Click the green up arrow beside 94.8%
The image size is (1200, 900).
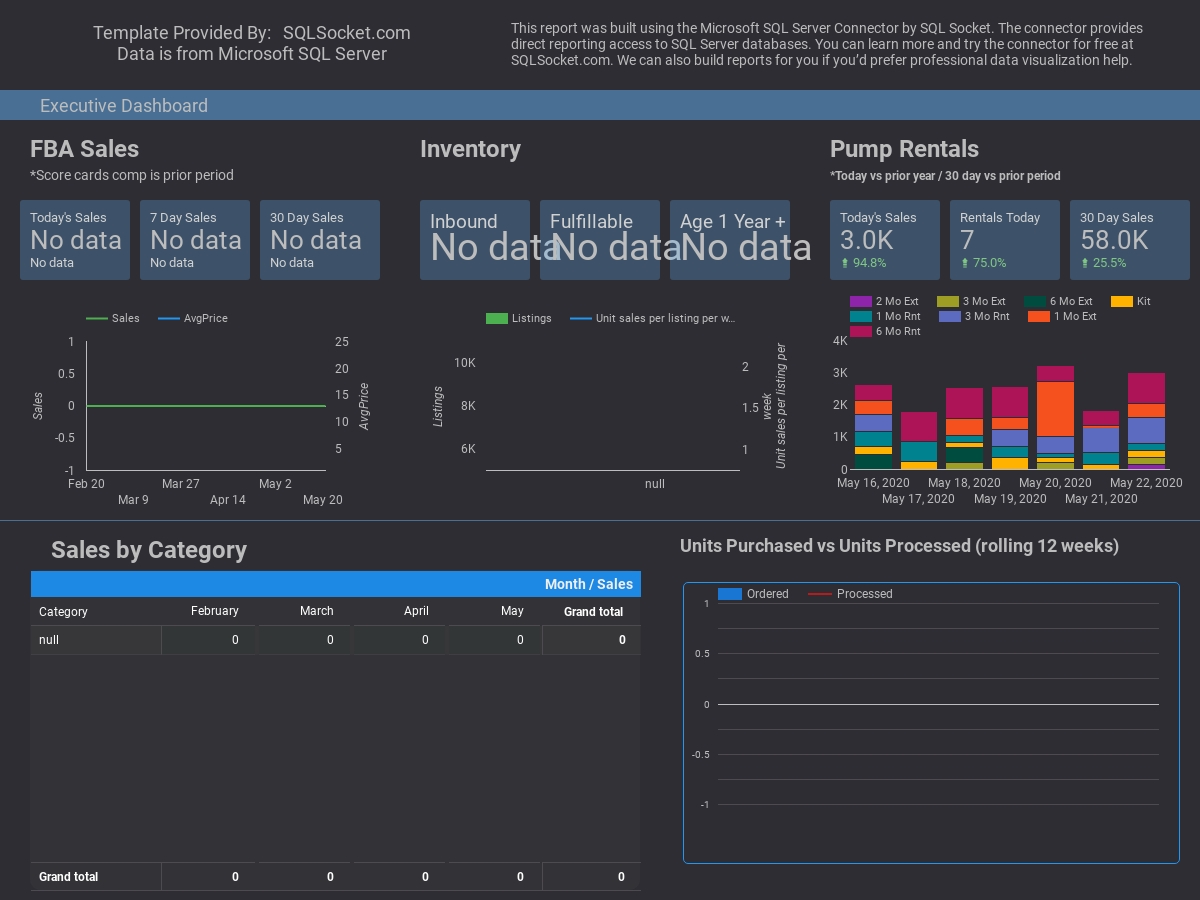(x=845, y=263)
